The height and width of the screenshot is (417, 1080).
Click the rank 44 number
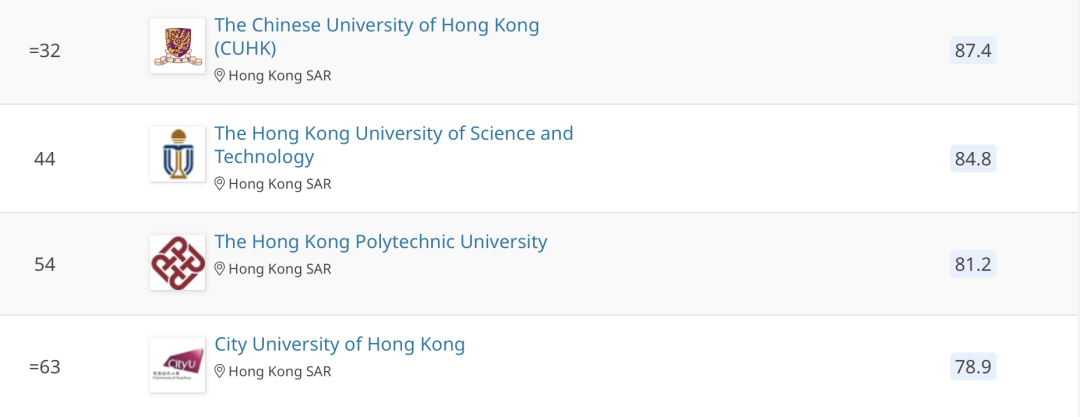click(45, 158)
